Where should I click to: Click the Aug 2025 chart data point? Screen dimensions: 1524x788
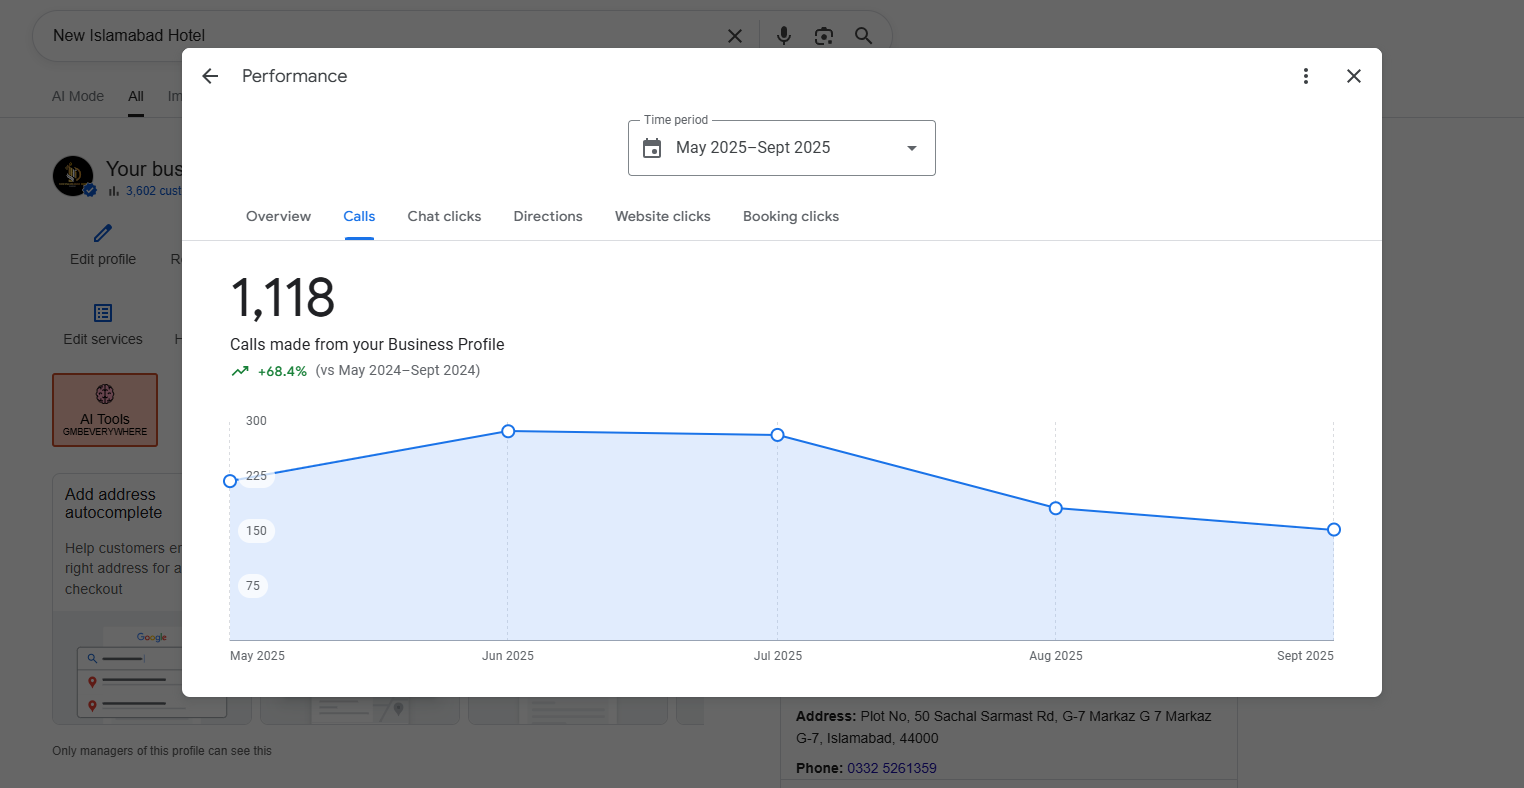click(x=1055, y=508)
